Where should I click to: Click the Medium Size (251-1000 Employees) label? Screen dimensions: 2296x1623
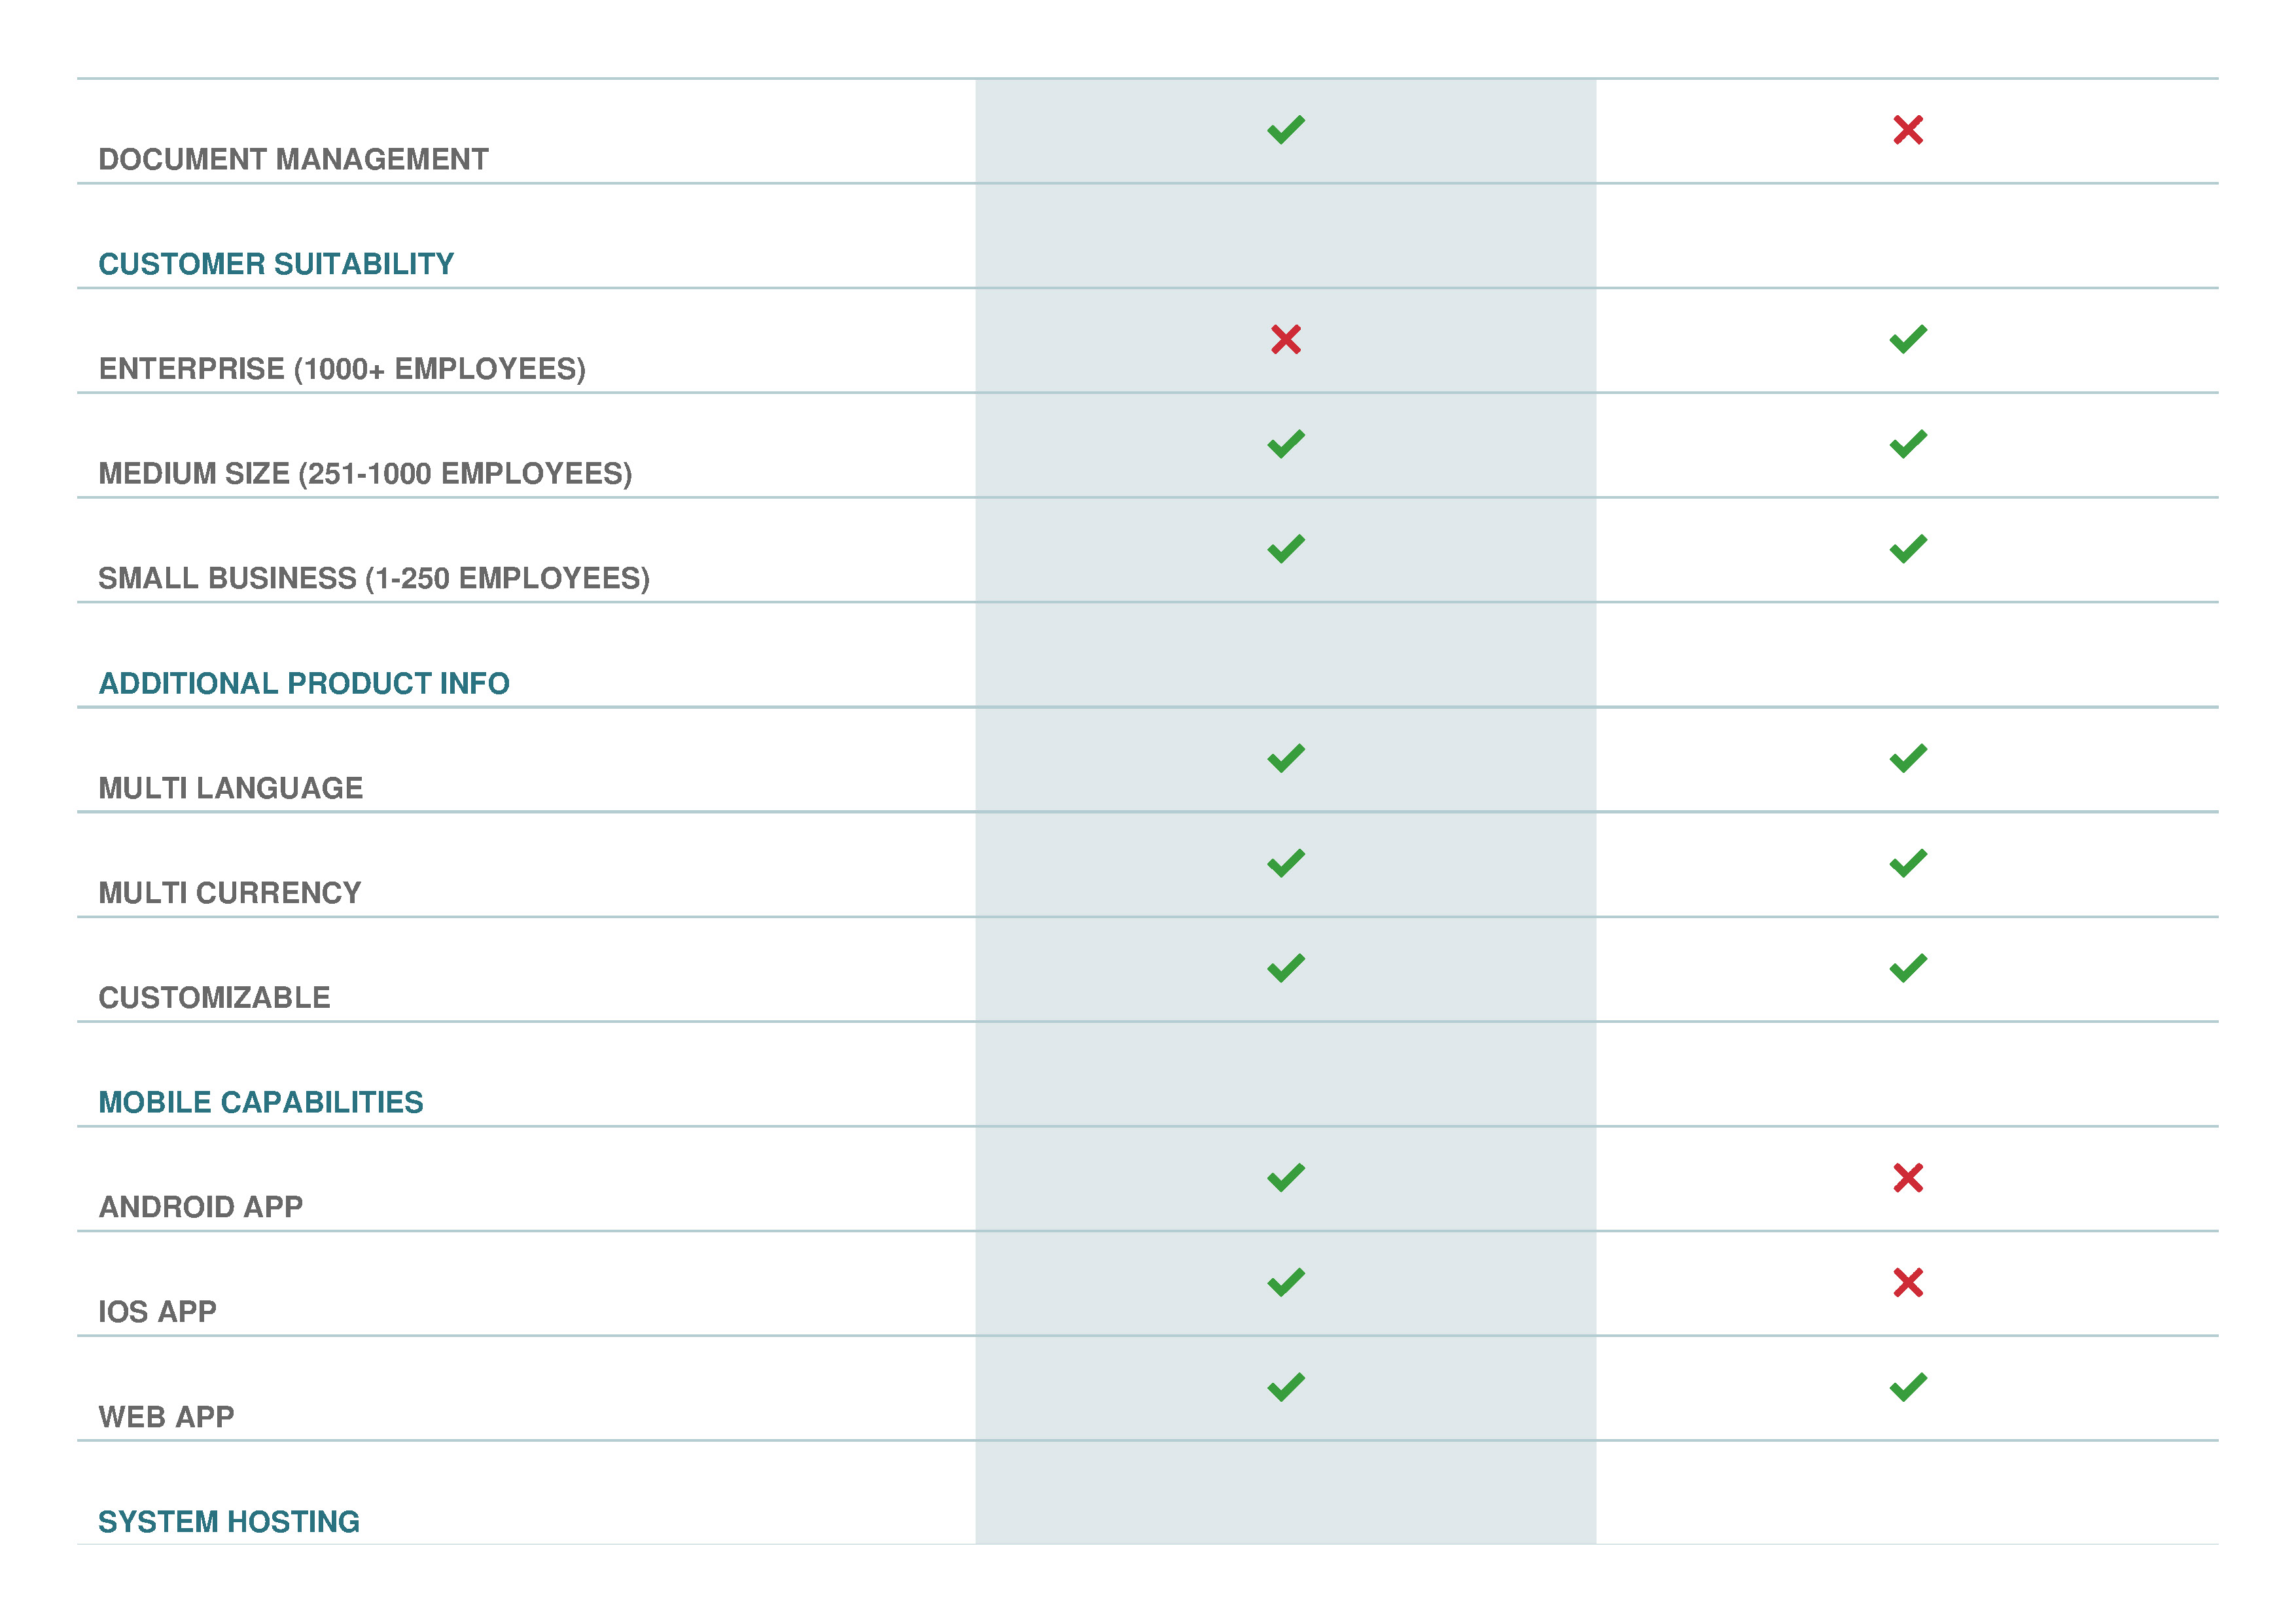365,473
